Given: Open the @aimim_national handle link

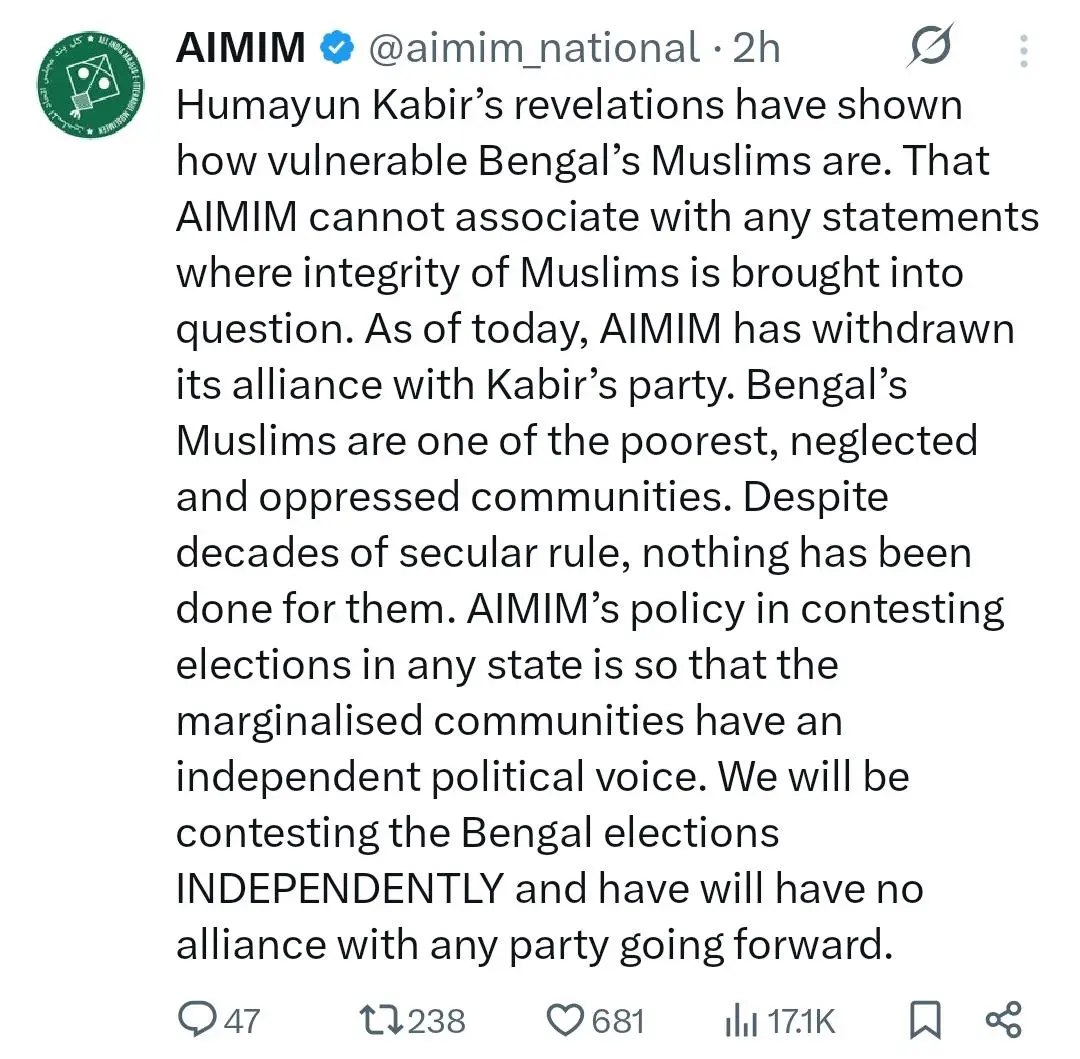Looking at the screenshot, I should click(x=533, y=48).
